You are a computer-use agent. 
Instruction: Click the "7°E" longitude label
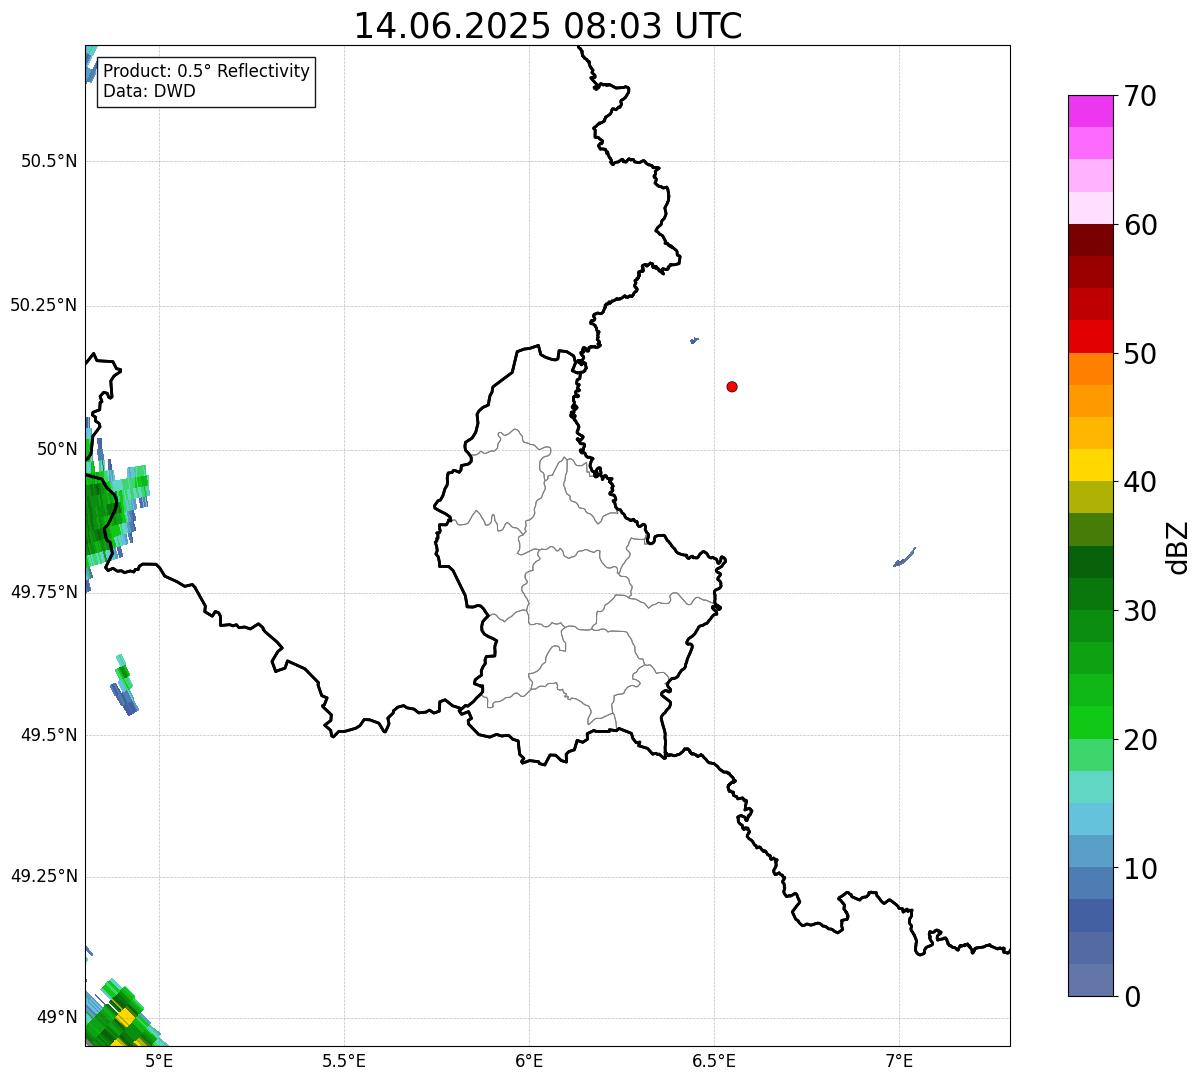pyautogui.click(x=899, y=1061)
